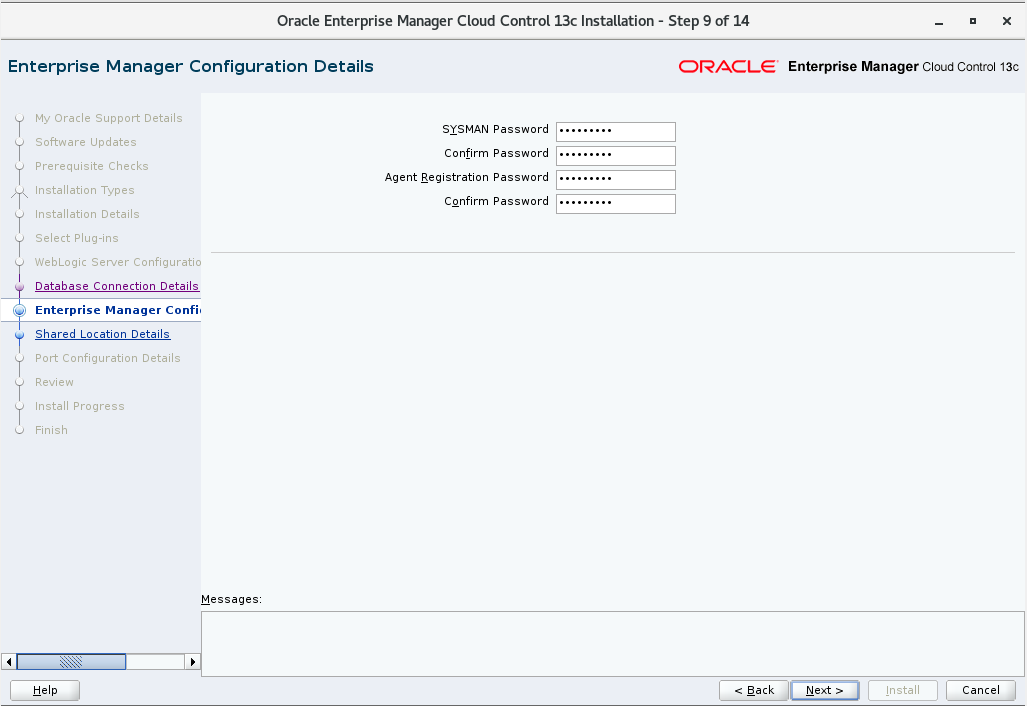Screen dimensions: 1027x706
Task: Click My Oracle Support Details step
Action: (x=109, y=119)
